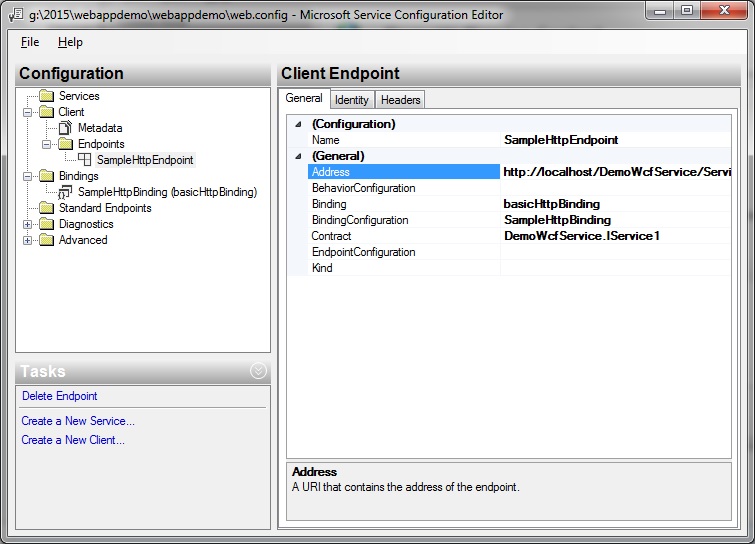Select Standard Endpoints tree label

(105, 208)
